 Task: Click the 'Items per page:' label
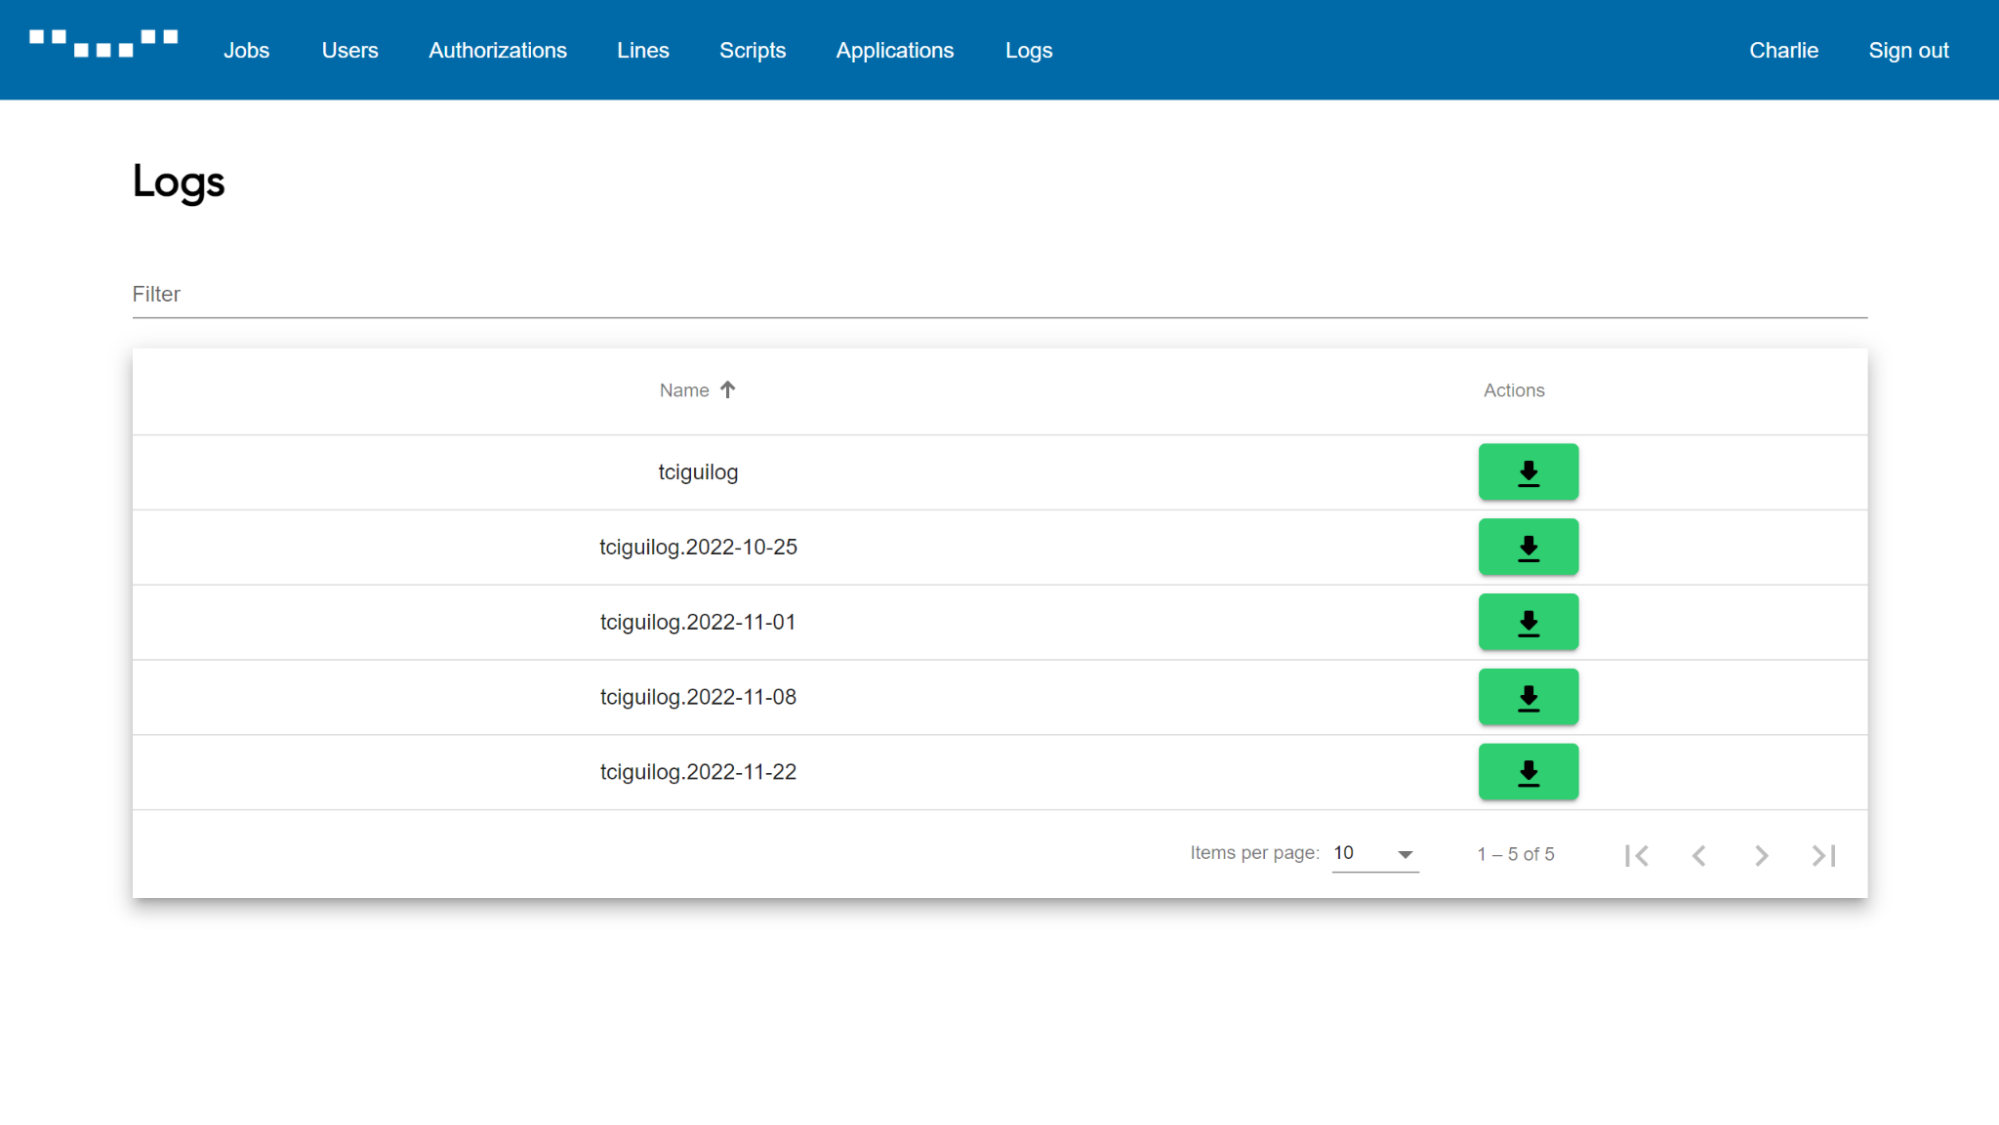click(x=1255, y=853)
